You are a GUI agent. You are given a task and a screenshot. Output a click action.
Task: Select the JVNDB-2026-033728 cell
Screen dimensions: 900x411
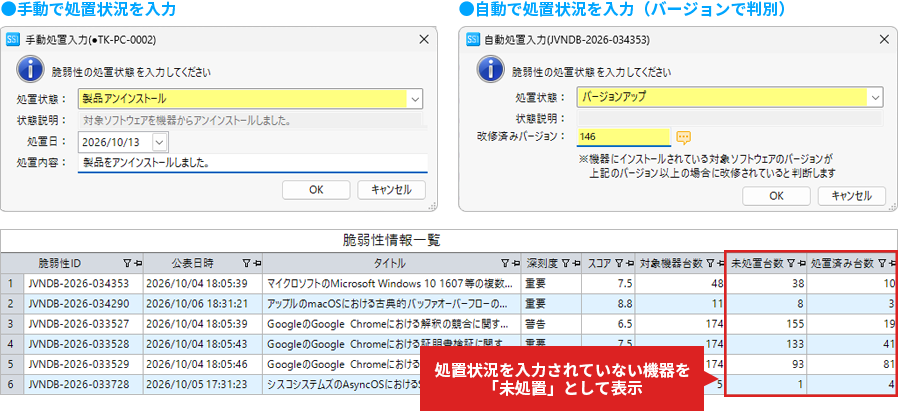83,384
